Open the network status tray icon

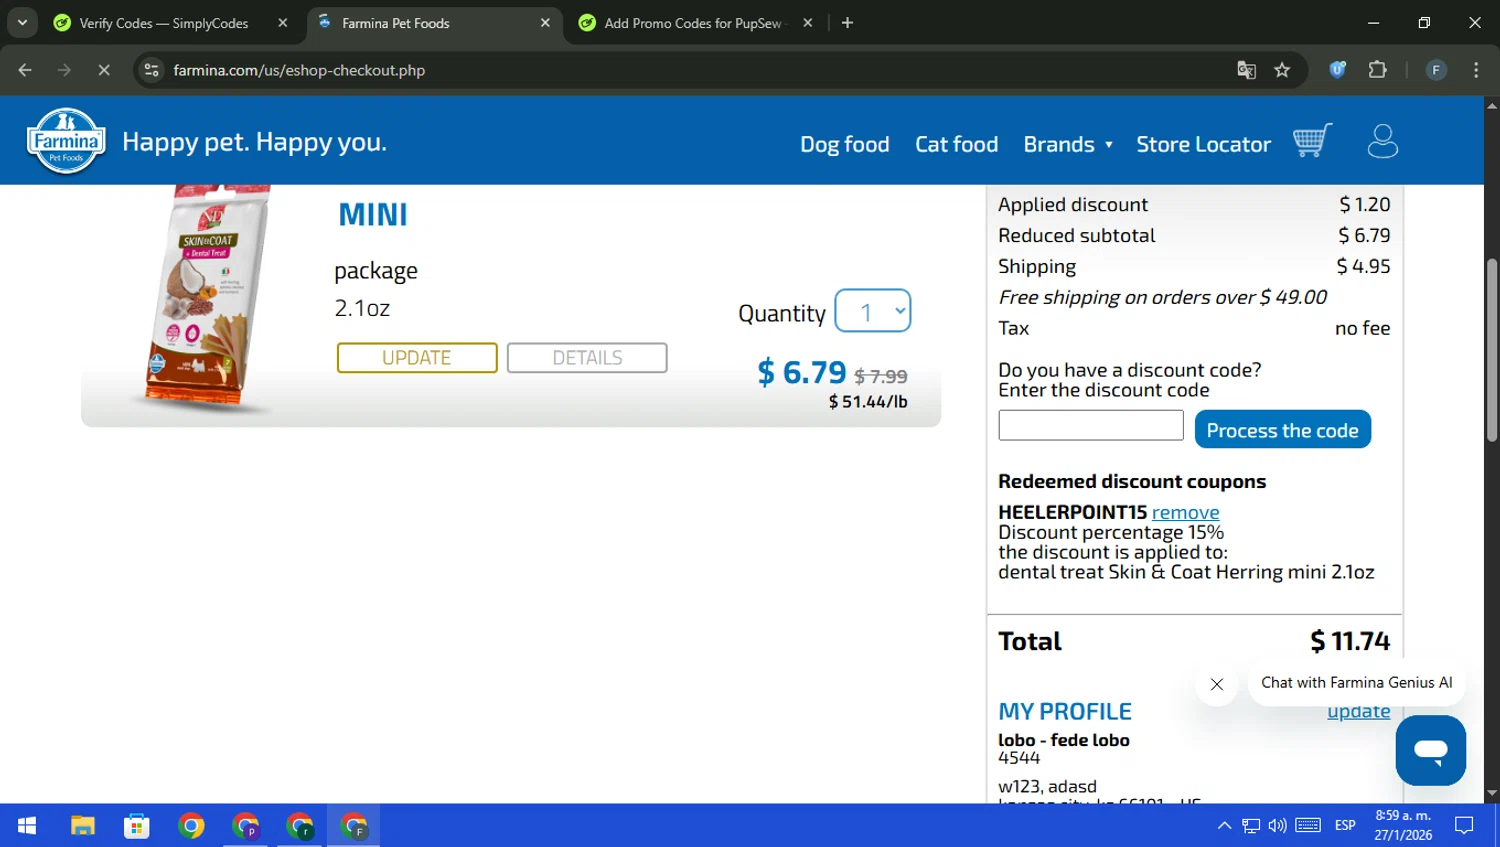tap(1251, 826)
